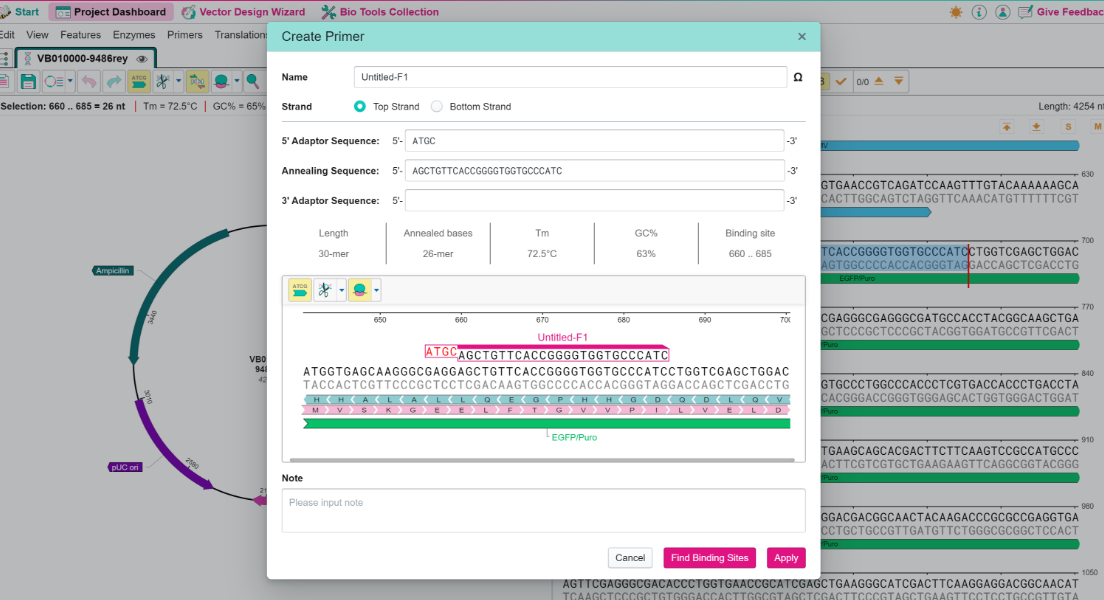1104x600 pixels.
Task: Click the Undo arrow in the main toolbar
Action: pos(89,82)
